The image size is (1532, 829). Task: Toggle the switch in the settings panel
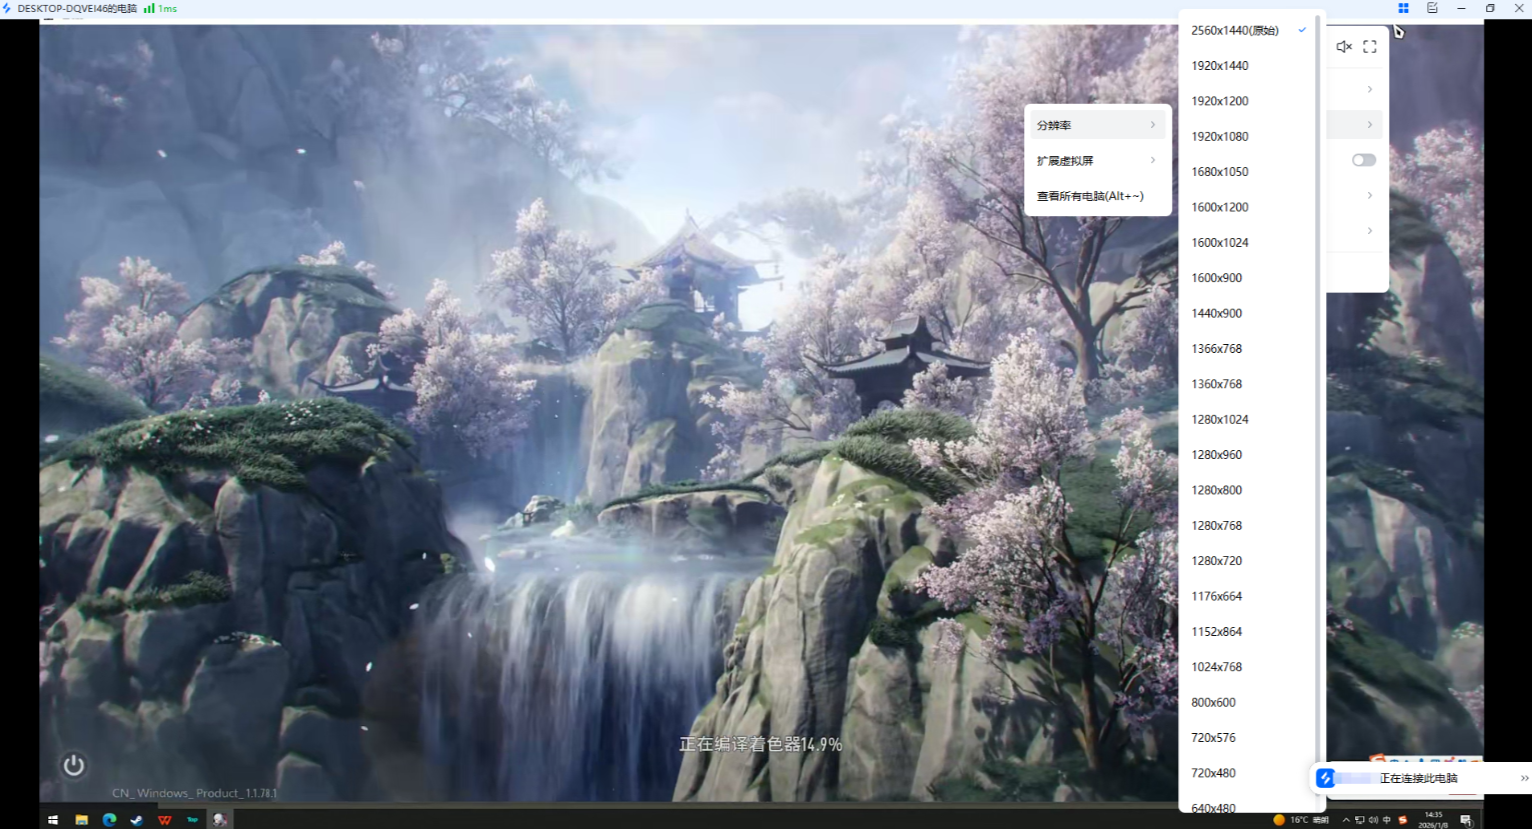click(x=1363, y=160)
